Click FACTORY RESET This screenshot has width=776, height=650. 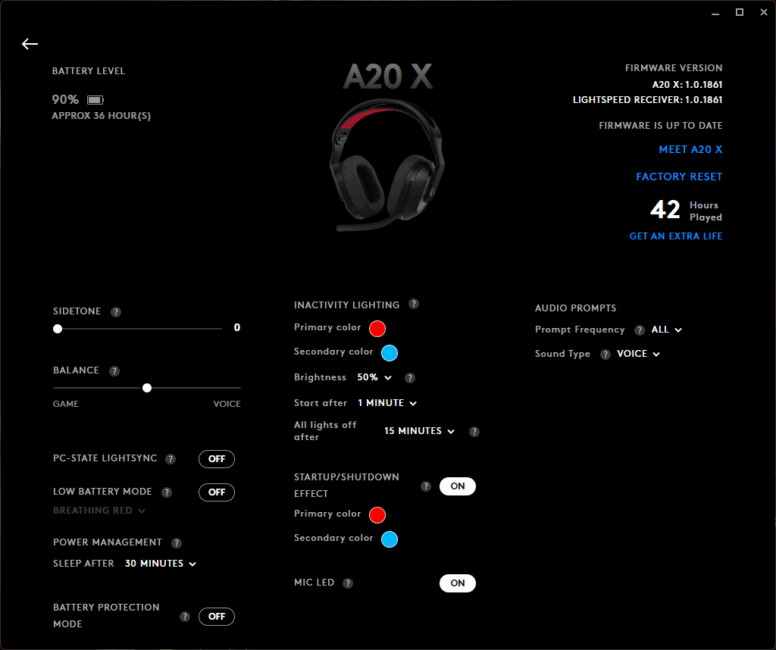click(x=679, y=177)
